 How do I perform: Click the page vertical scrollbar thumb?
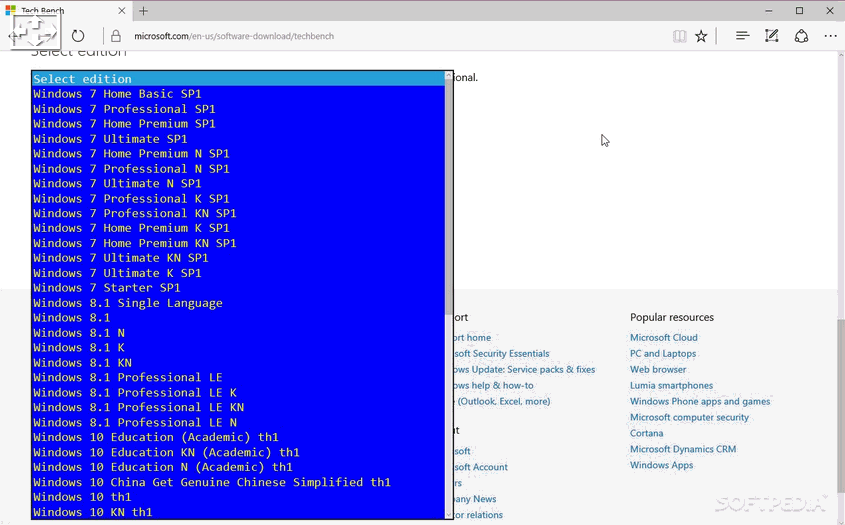[x=841, y=405]
